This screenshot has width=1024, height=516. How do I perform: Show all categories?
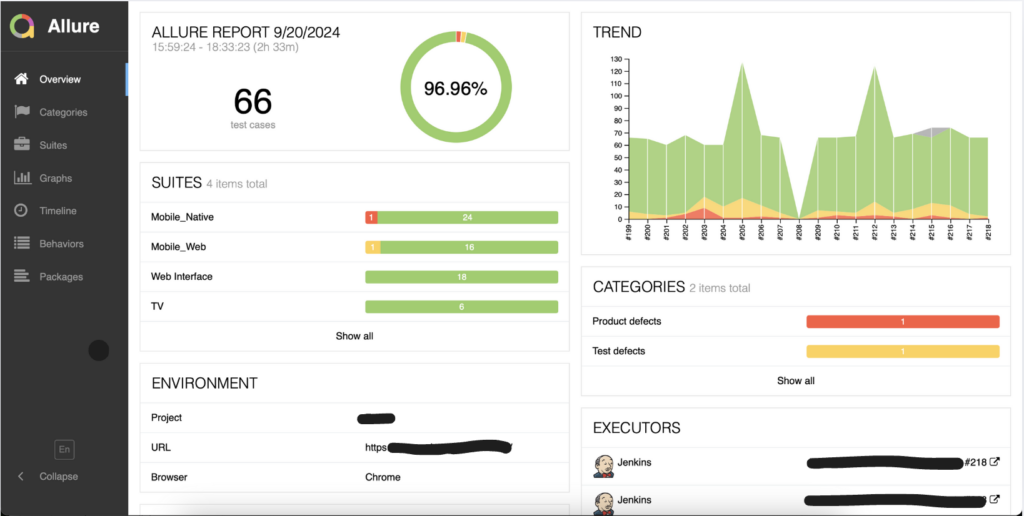[x=795, y=381]
